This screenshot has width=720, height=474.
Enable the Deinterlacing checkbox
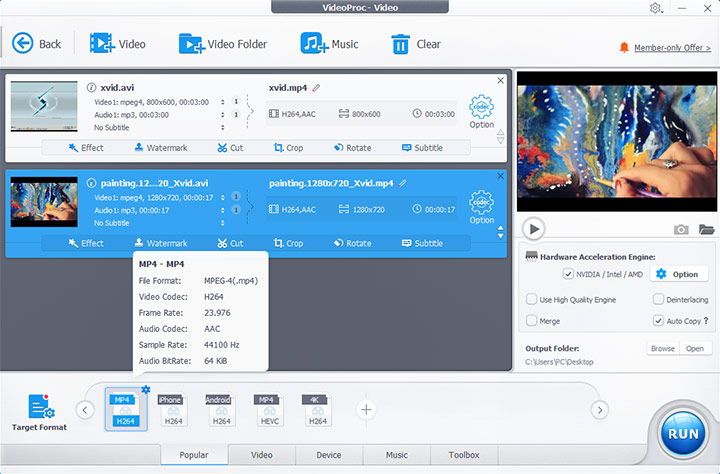pyautogui.click(x=658, y=299)
